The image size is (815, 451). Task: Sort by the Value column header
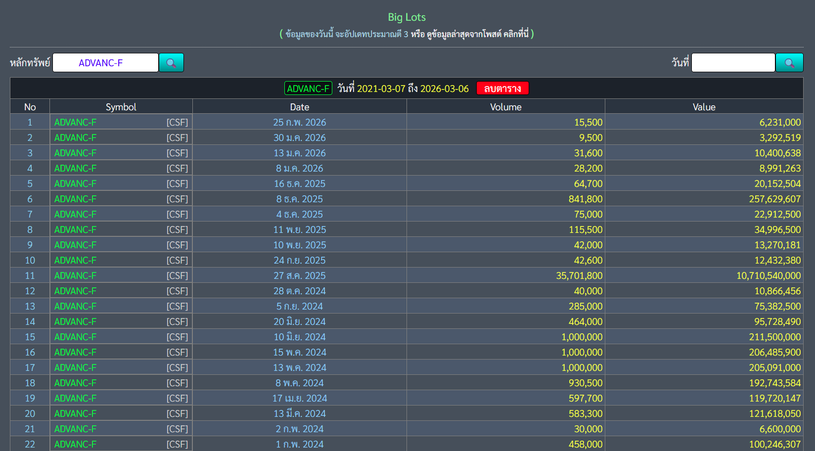pos(704,106)
